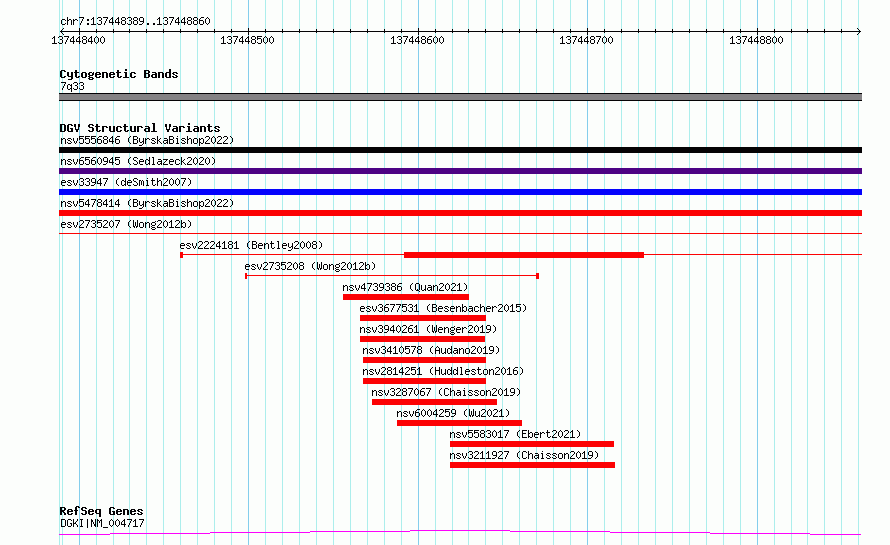Select the red nsv6004259 variant bar
890x545 pixels.
point(459,423)
